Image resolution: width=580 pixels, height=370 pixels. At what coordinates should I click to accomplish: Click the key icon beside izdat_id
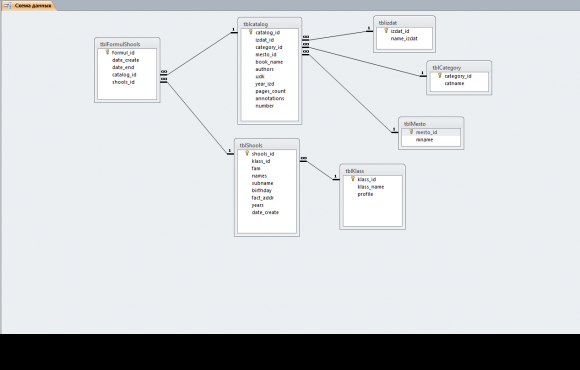(386, 31)
